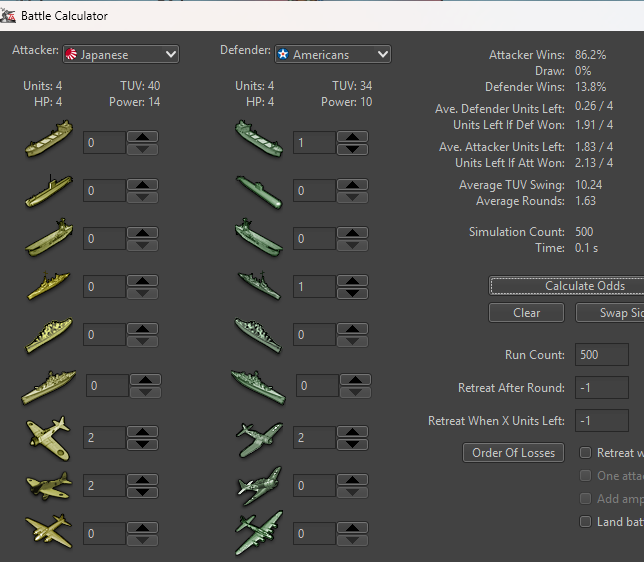Viewport: 644px width, 562px height.
Task: Click the Japanese tactical bomber quantity field
Action: pos(104,486)
